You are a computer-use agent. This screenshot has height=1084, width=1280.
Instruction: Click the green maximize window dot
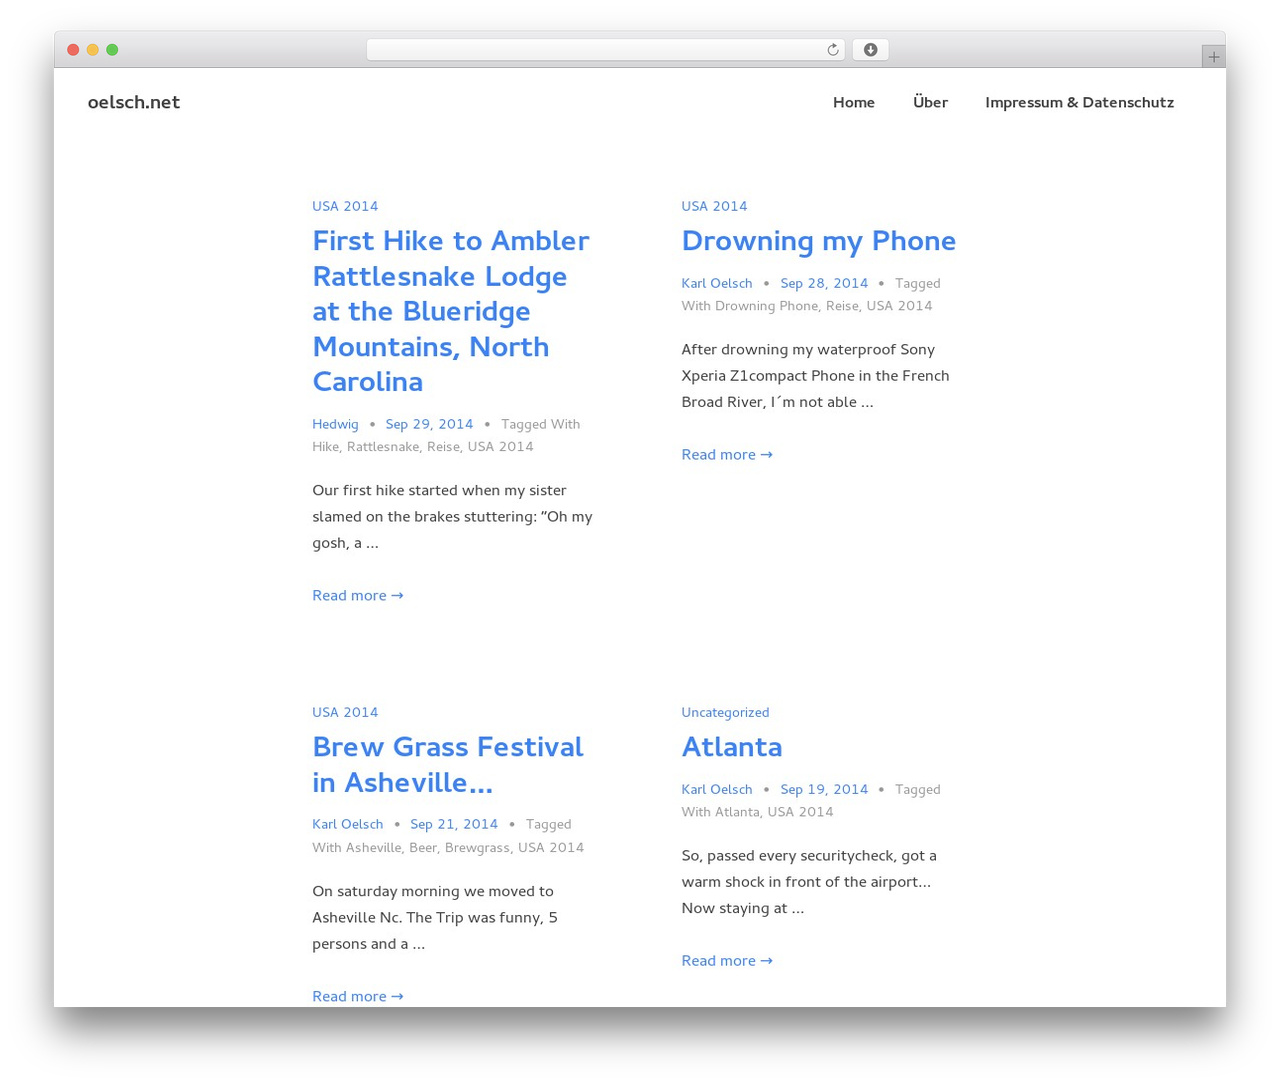(112, 50)
